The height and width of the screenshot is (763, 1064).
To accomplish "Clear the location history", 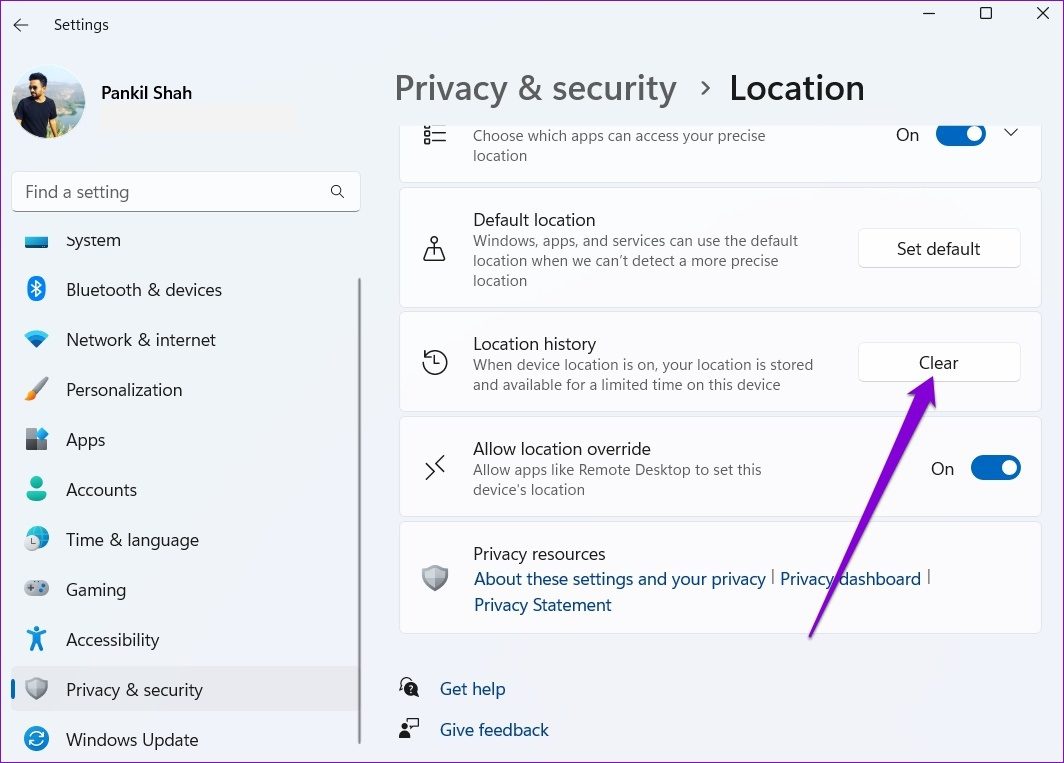I will pos(938,363).
